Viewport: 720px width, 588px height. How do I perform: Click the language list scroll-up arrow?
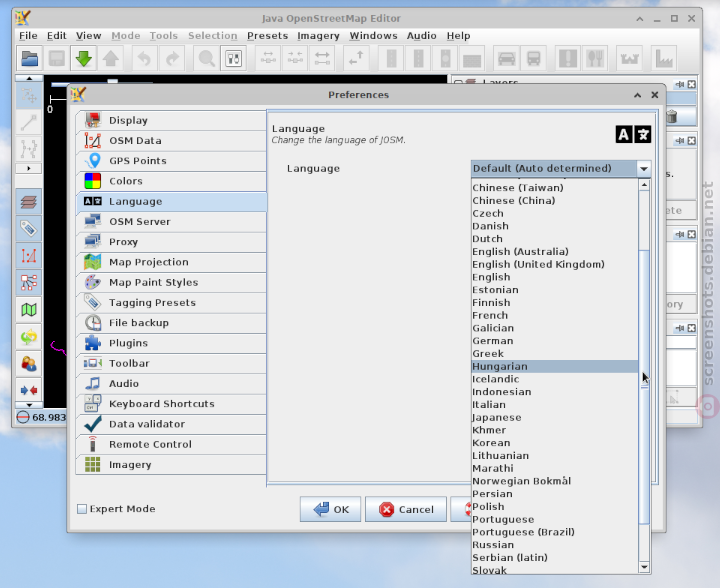pos(644,185)
